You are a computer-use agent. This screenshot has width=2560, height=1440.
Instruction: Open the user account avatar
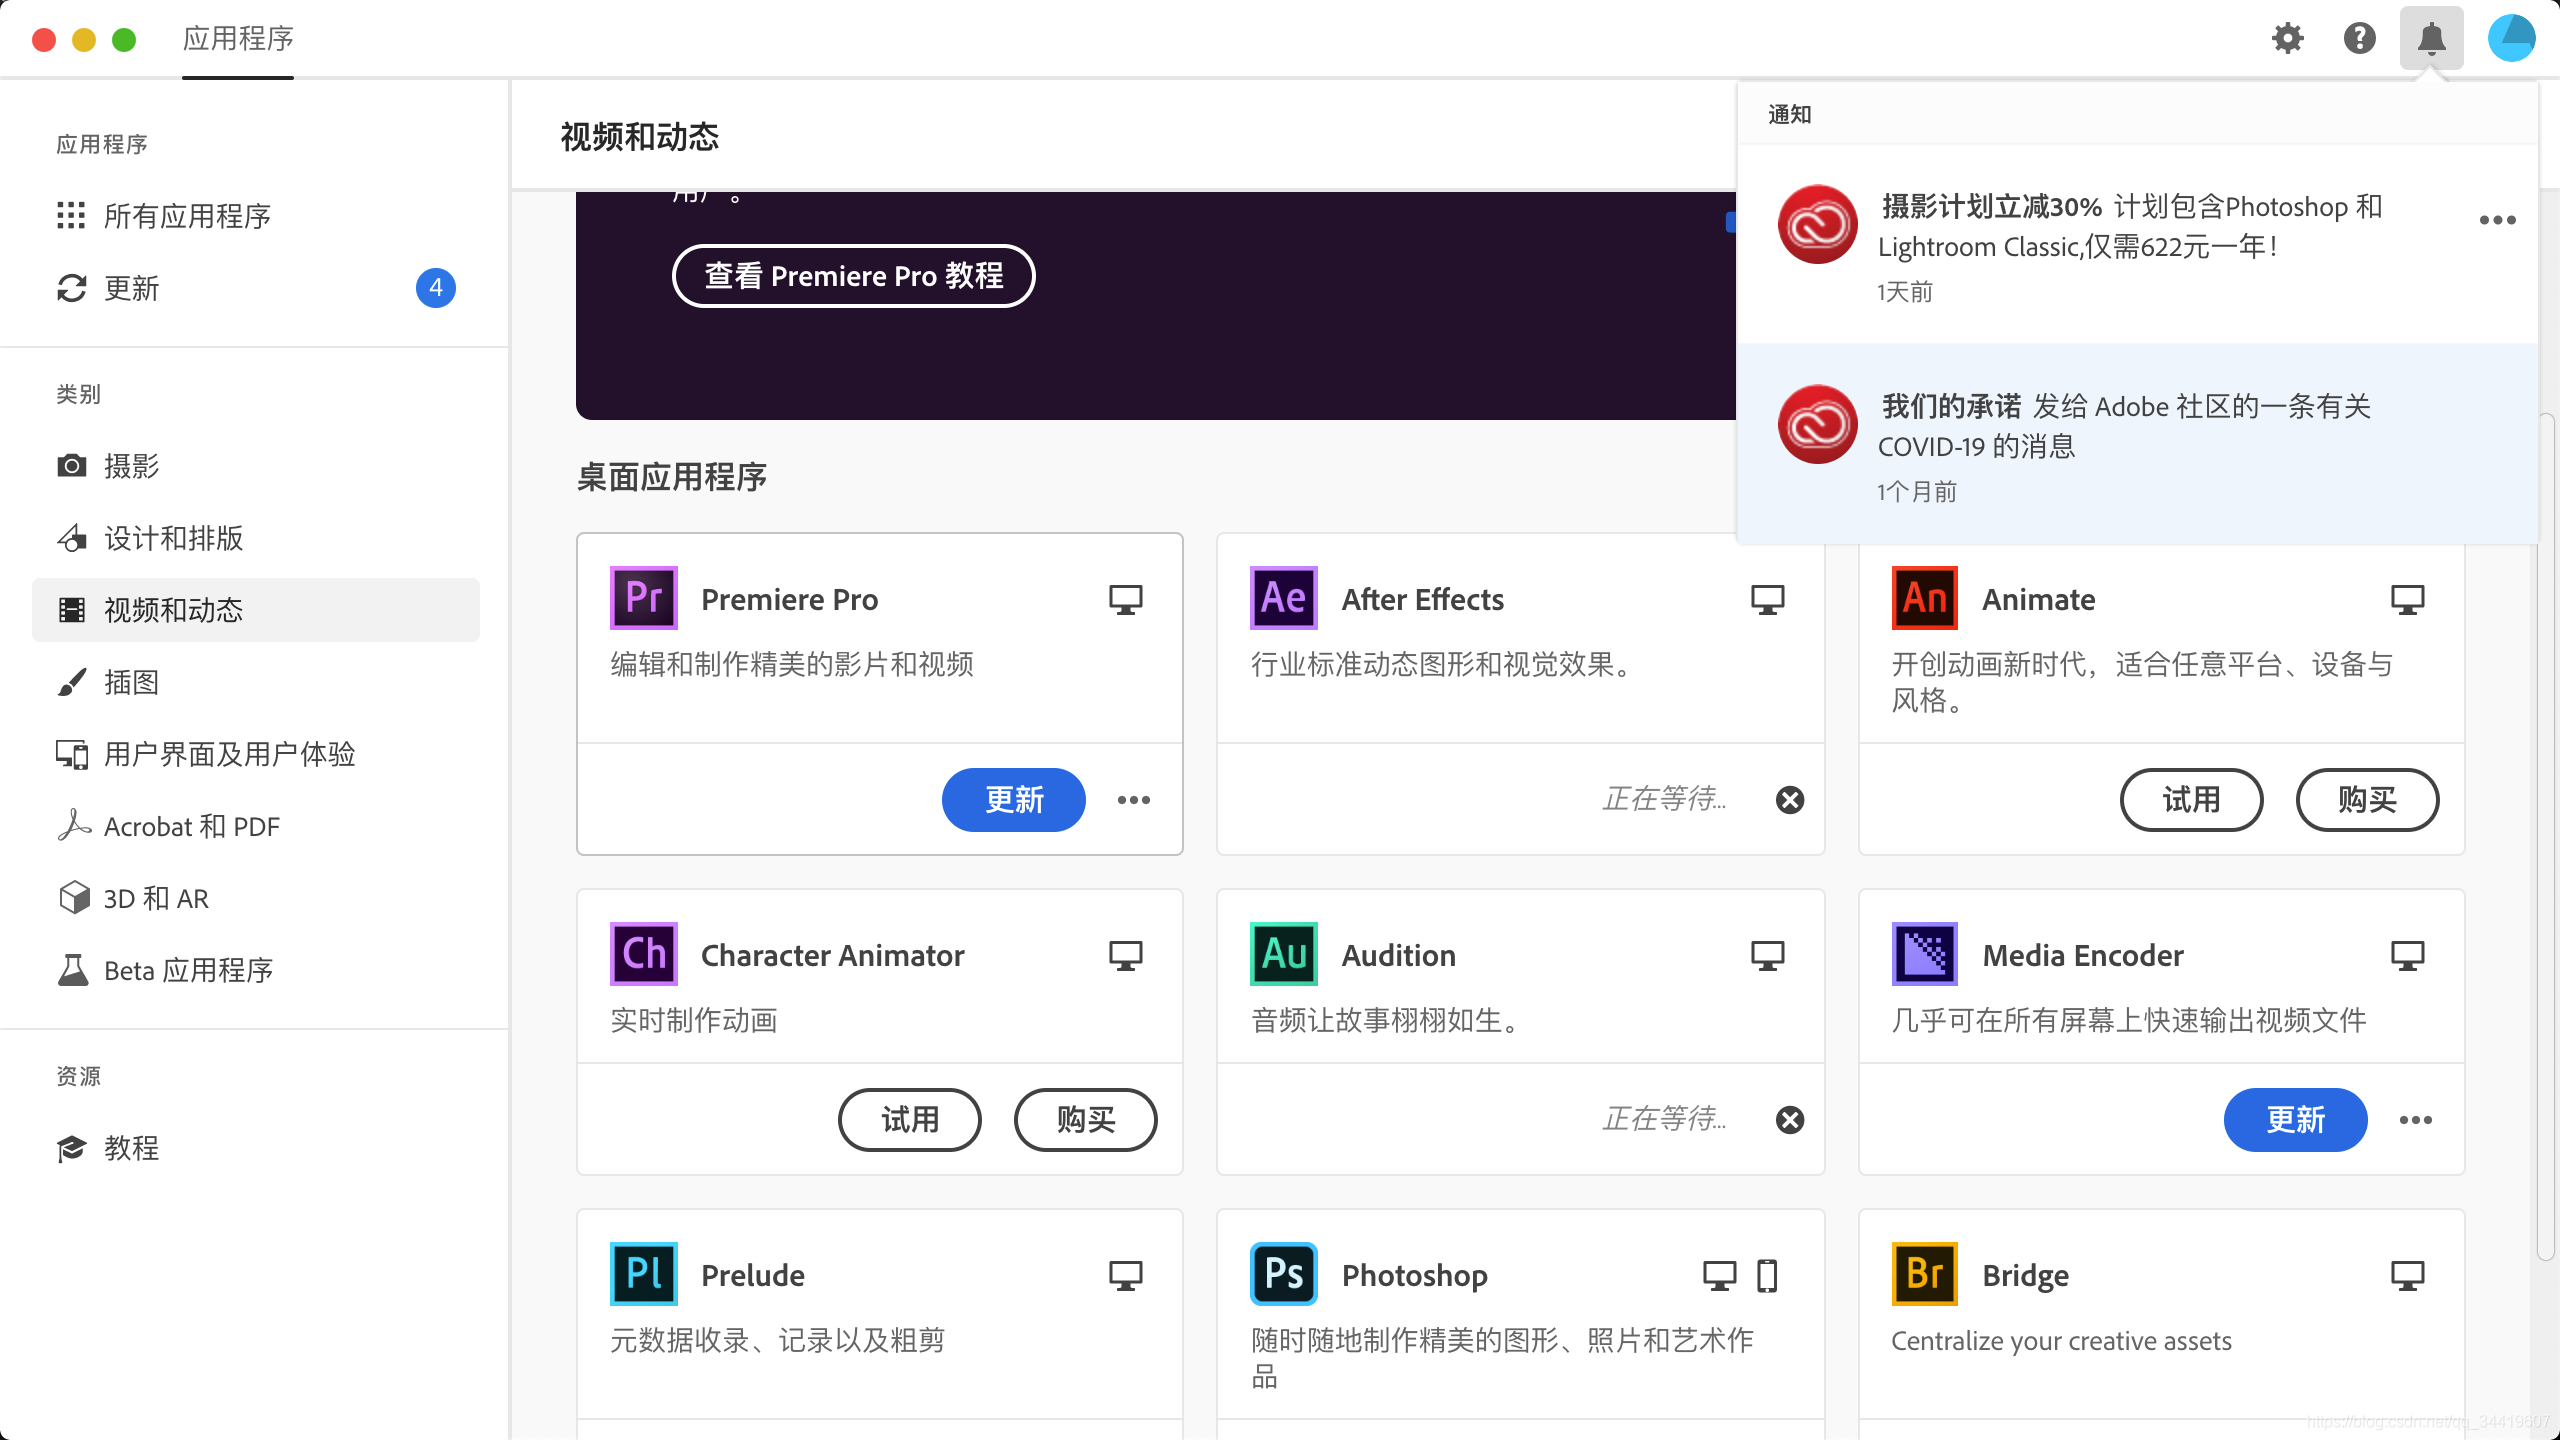pos(2511,38)
